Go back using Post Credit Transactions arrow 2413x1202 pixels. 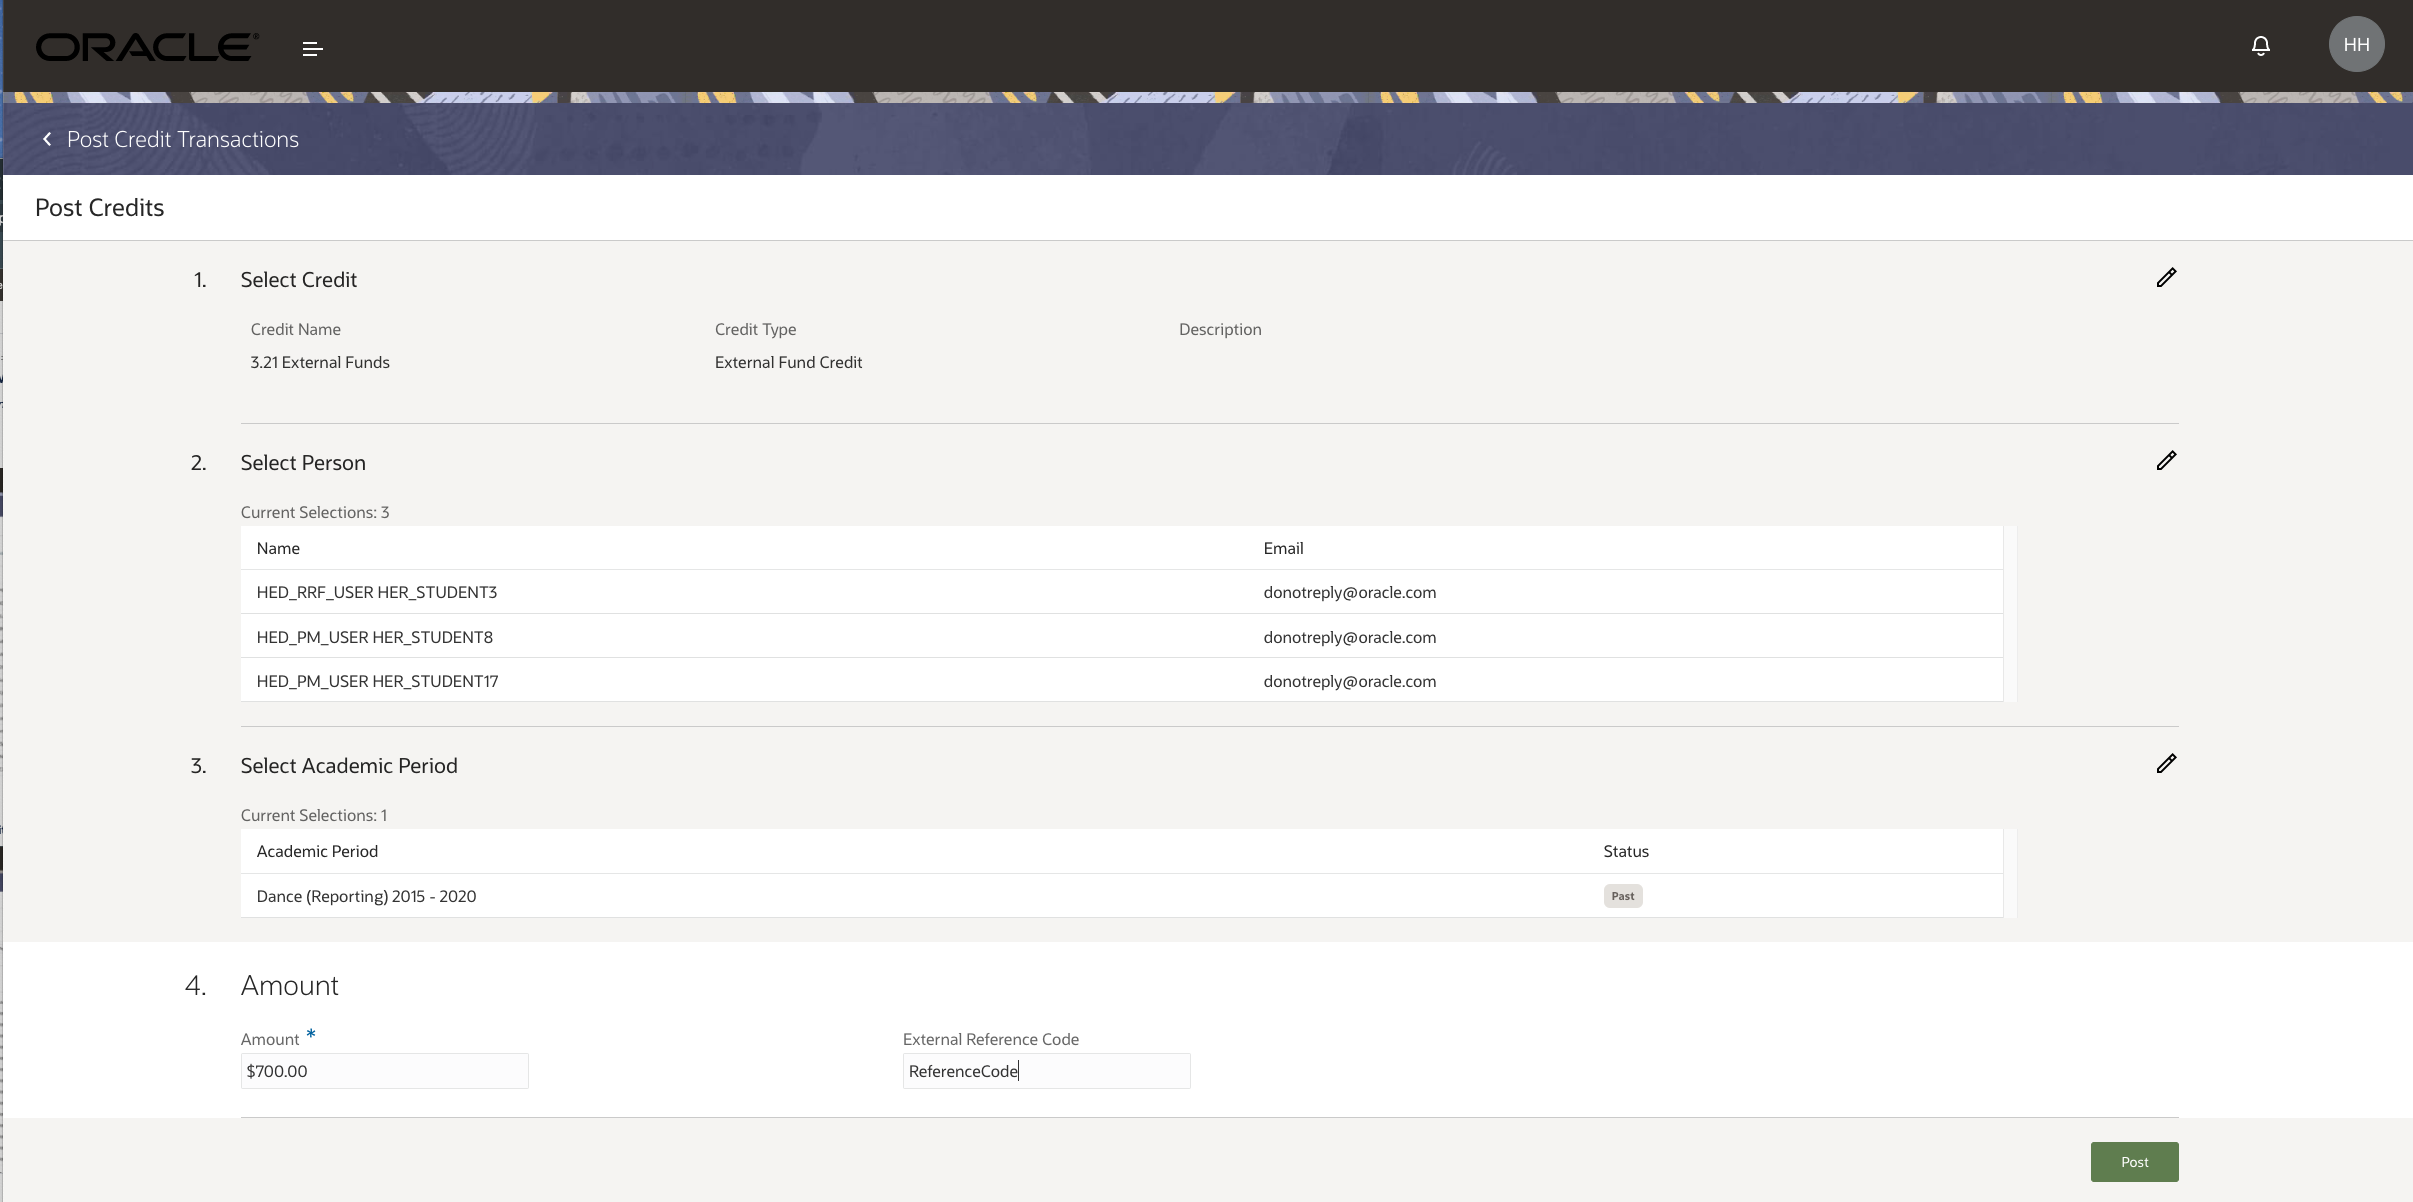pos(47,139)
